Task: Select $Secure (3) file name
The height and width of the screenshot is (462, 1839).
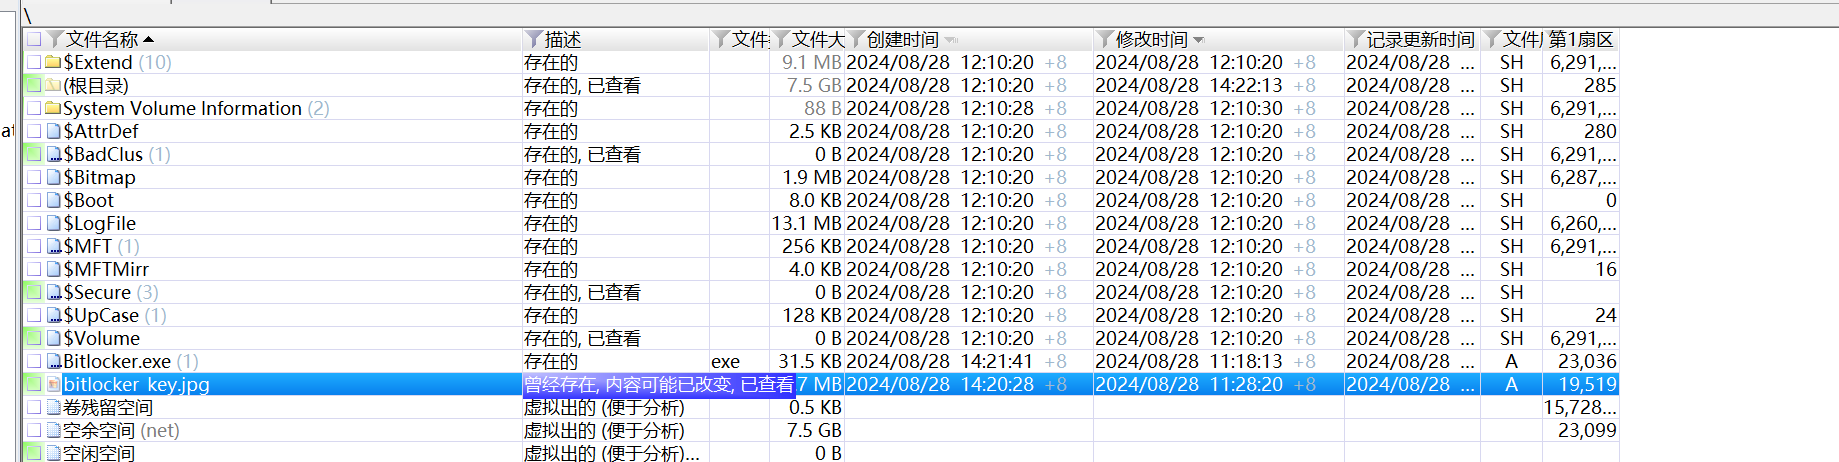Action: point(111,292)
